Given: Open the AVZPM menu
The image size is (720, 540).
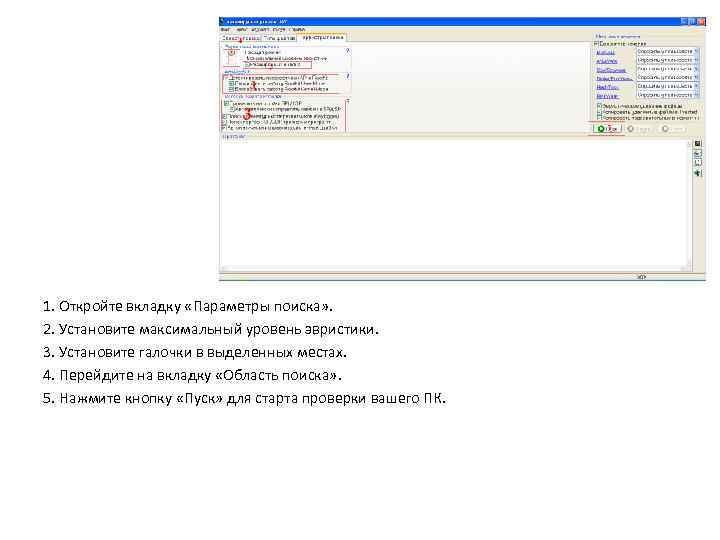Looking at the screenshot, I should [279, 29].
